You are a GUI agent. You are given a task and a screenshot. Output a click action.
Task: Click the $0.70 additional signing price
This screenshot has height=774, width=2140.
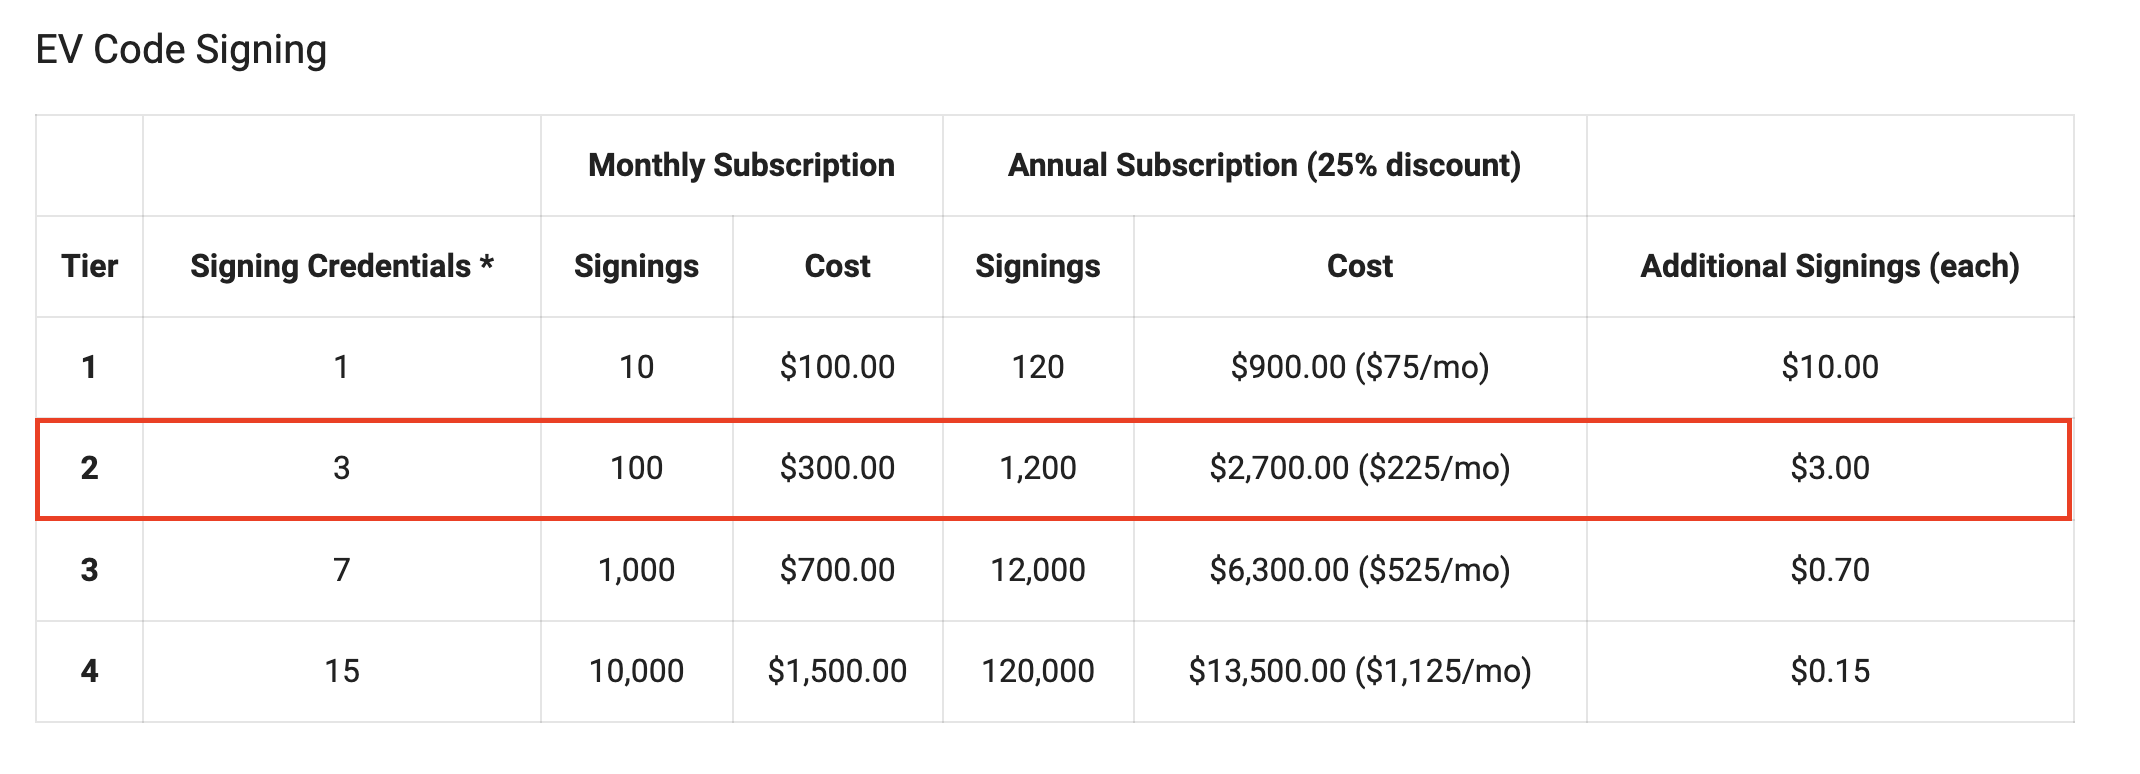(x=1829, y=570)
